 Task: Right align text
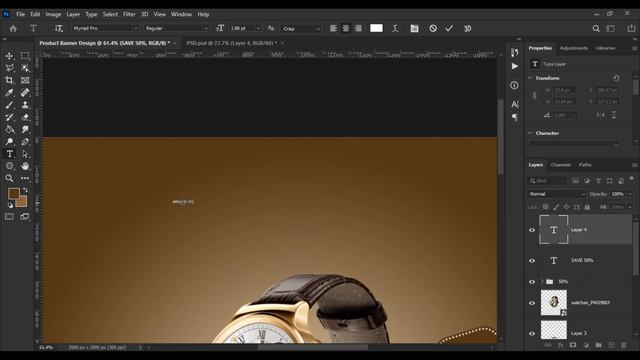click(x=358, y=28)
